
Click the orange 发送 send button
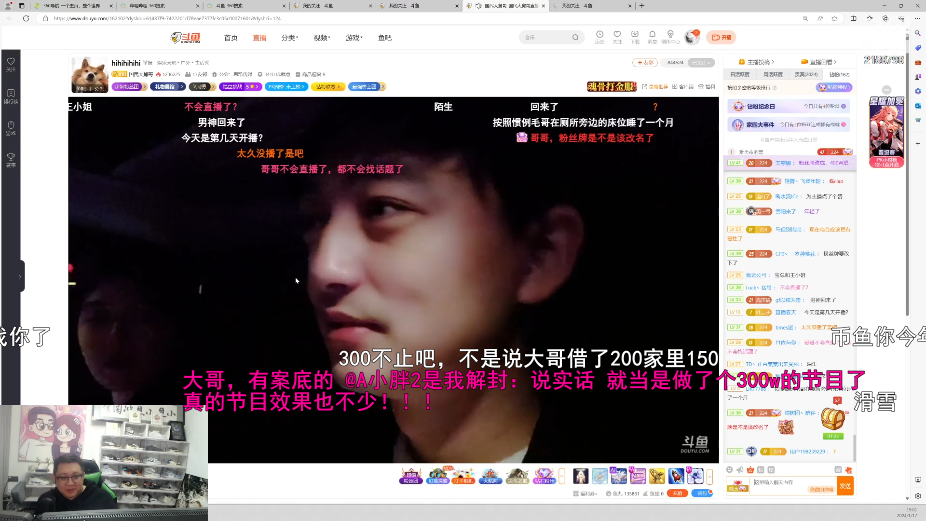point(845,486)
